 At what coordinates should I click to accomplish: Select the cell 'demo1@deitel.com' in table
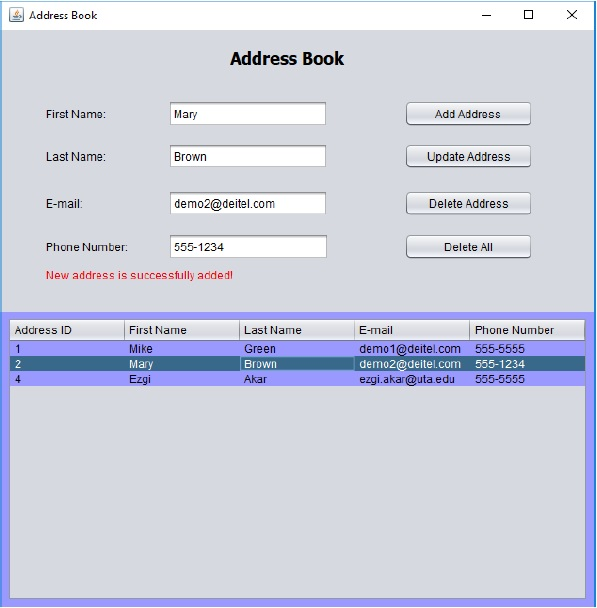[412, 349]
